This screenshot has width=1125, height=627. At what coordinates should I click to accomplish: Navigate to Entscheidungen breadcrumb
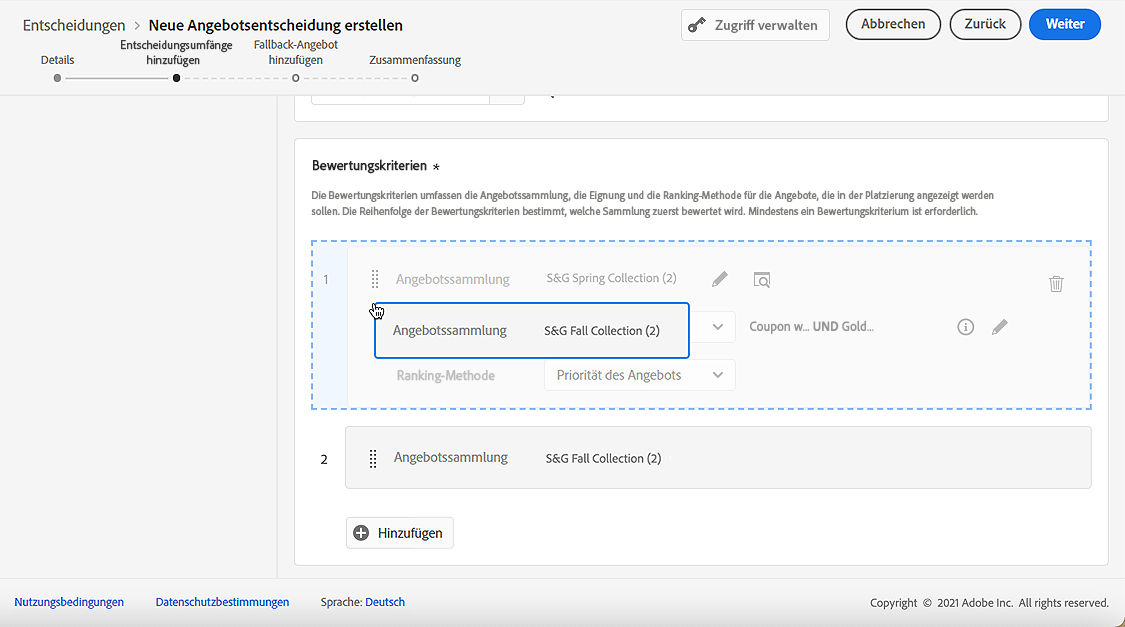pyautogui.click(x=74, y=25)
